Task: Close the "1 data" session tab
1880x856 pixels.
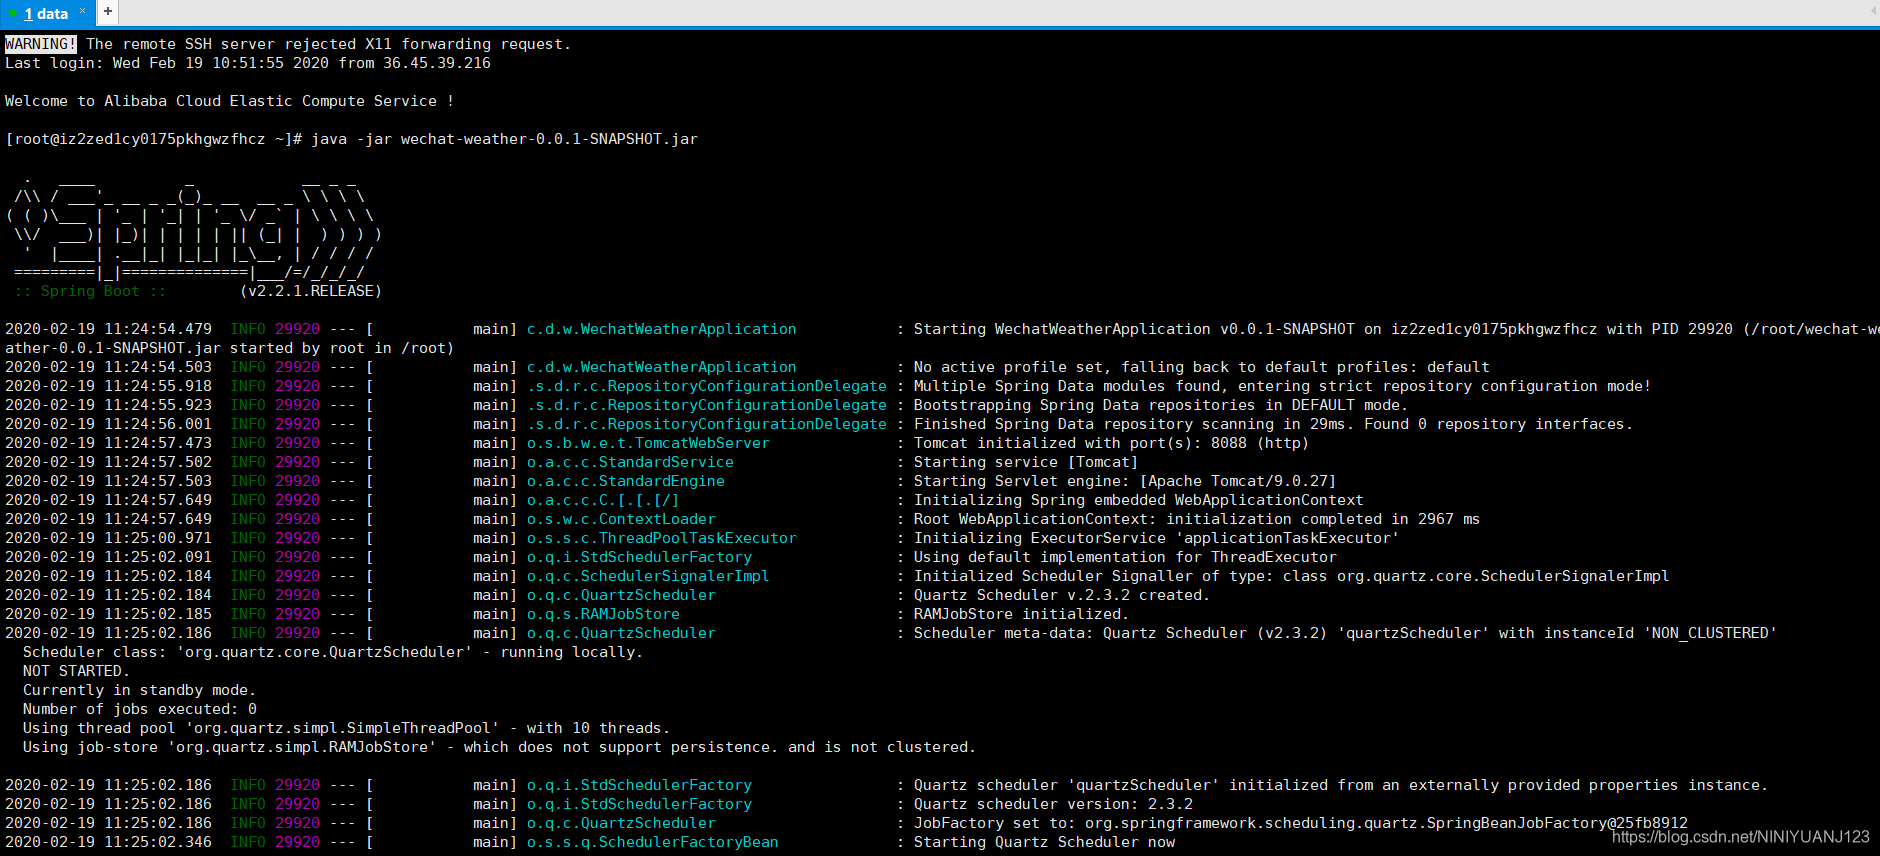Action: pos(83,11)
